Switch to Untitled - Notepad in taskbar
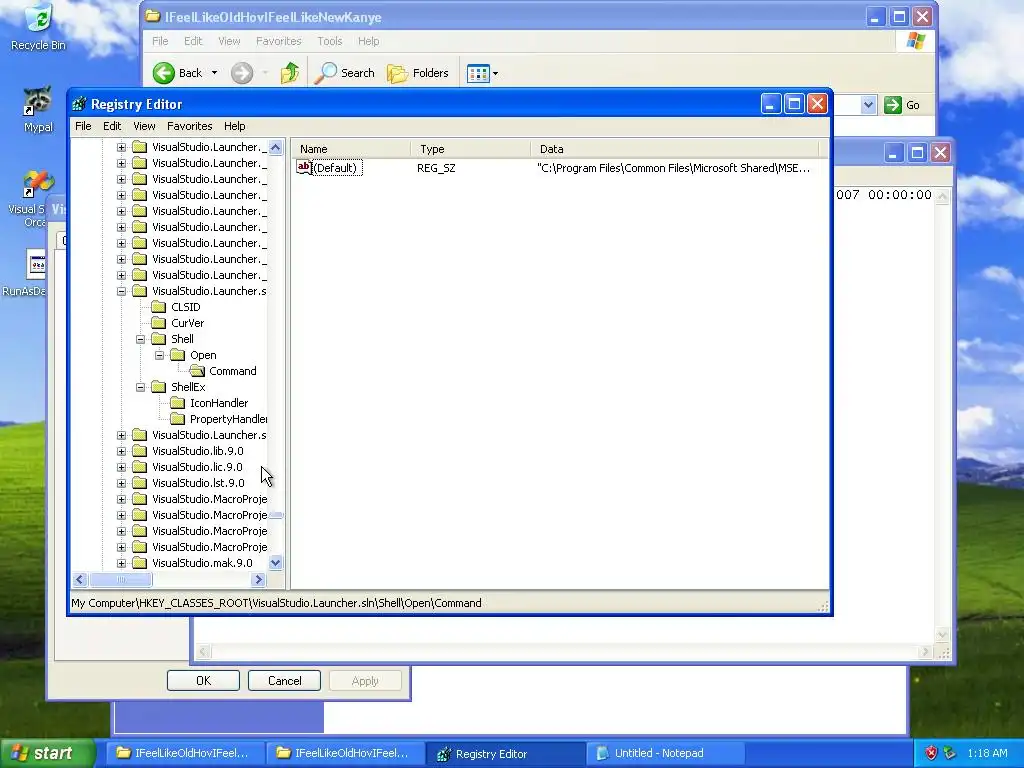The height and width of the screenshot is (768, 1024). pyautogui.click(x=665, y=754)
